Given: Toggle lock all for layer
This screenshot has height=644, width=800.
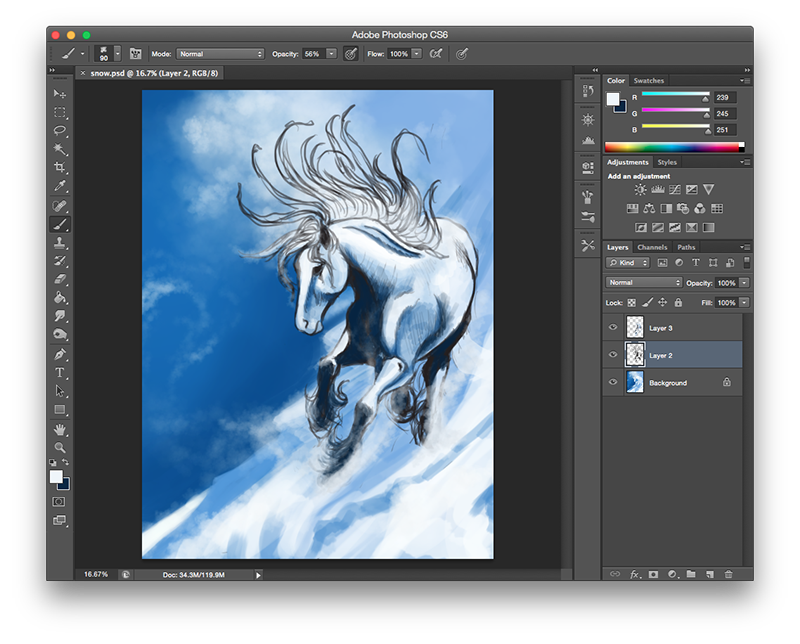Looking at the screenshot, I should click(x=678, y=303).
